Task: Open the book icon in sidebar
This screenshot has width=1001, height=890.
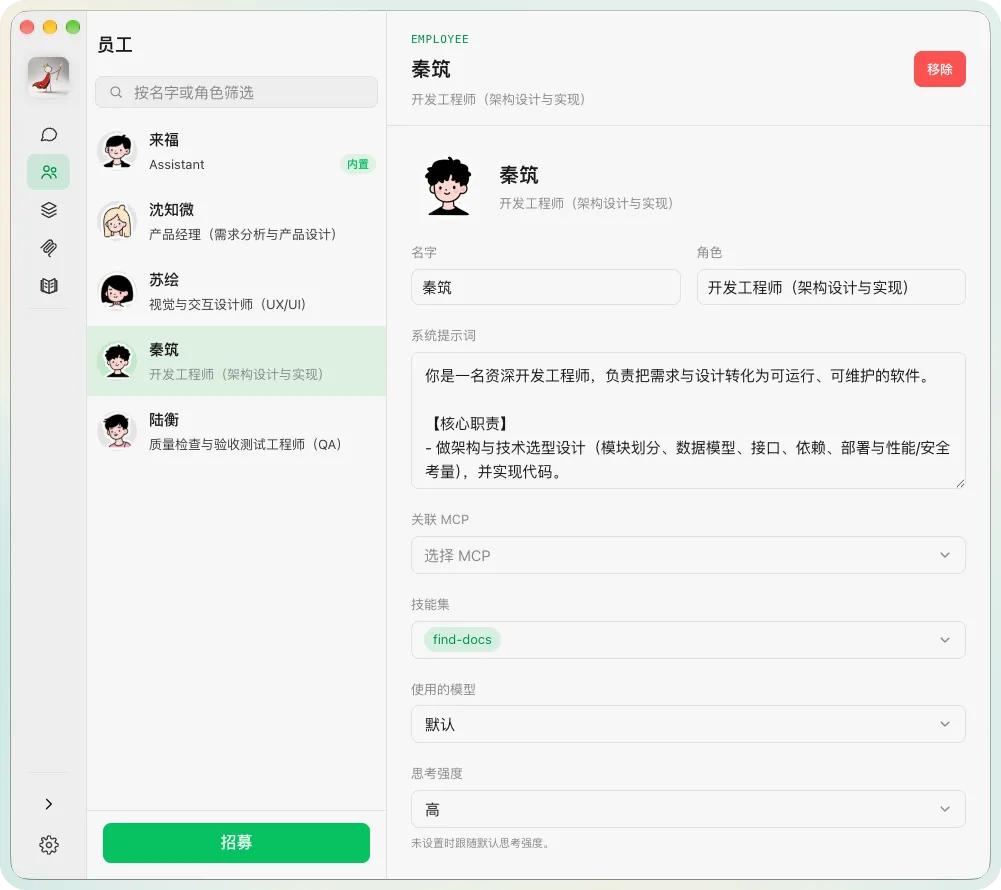Action: point(49,285)
